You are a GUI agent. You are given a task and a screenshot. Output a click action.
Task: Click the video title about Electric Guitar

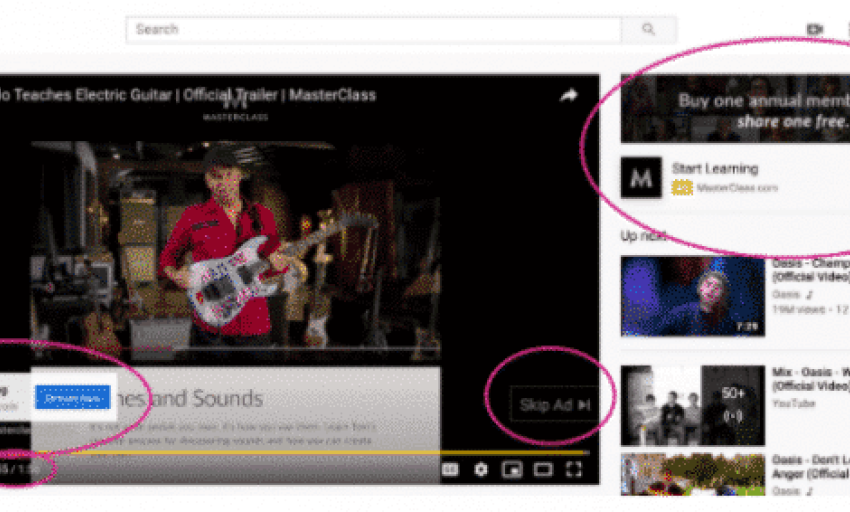(x=188, y=95)
